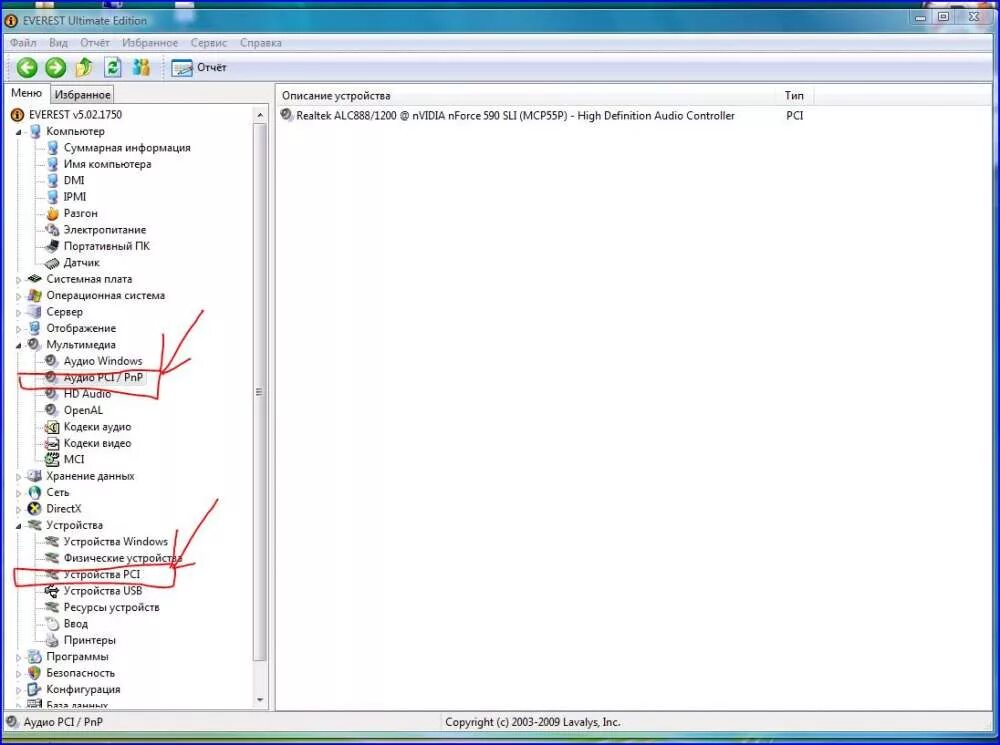Select Устройства PCI tree item
The image size is (1000, 745).
click(x=101, y=574)
